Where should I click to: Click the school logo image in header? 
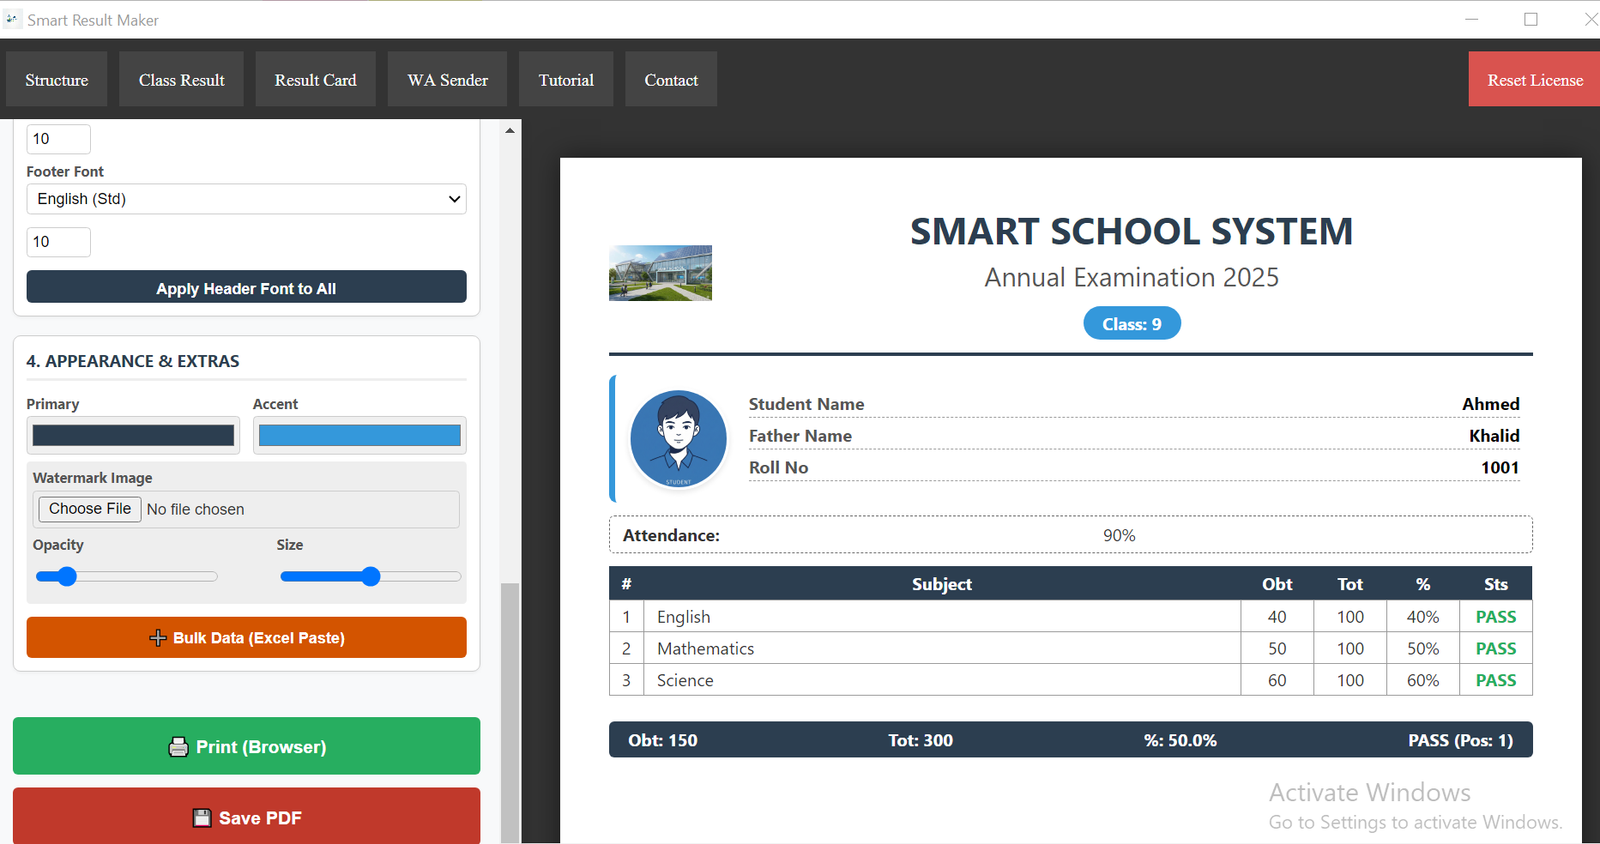tap(660, 273)
